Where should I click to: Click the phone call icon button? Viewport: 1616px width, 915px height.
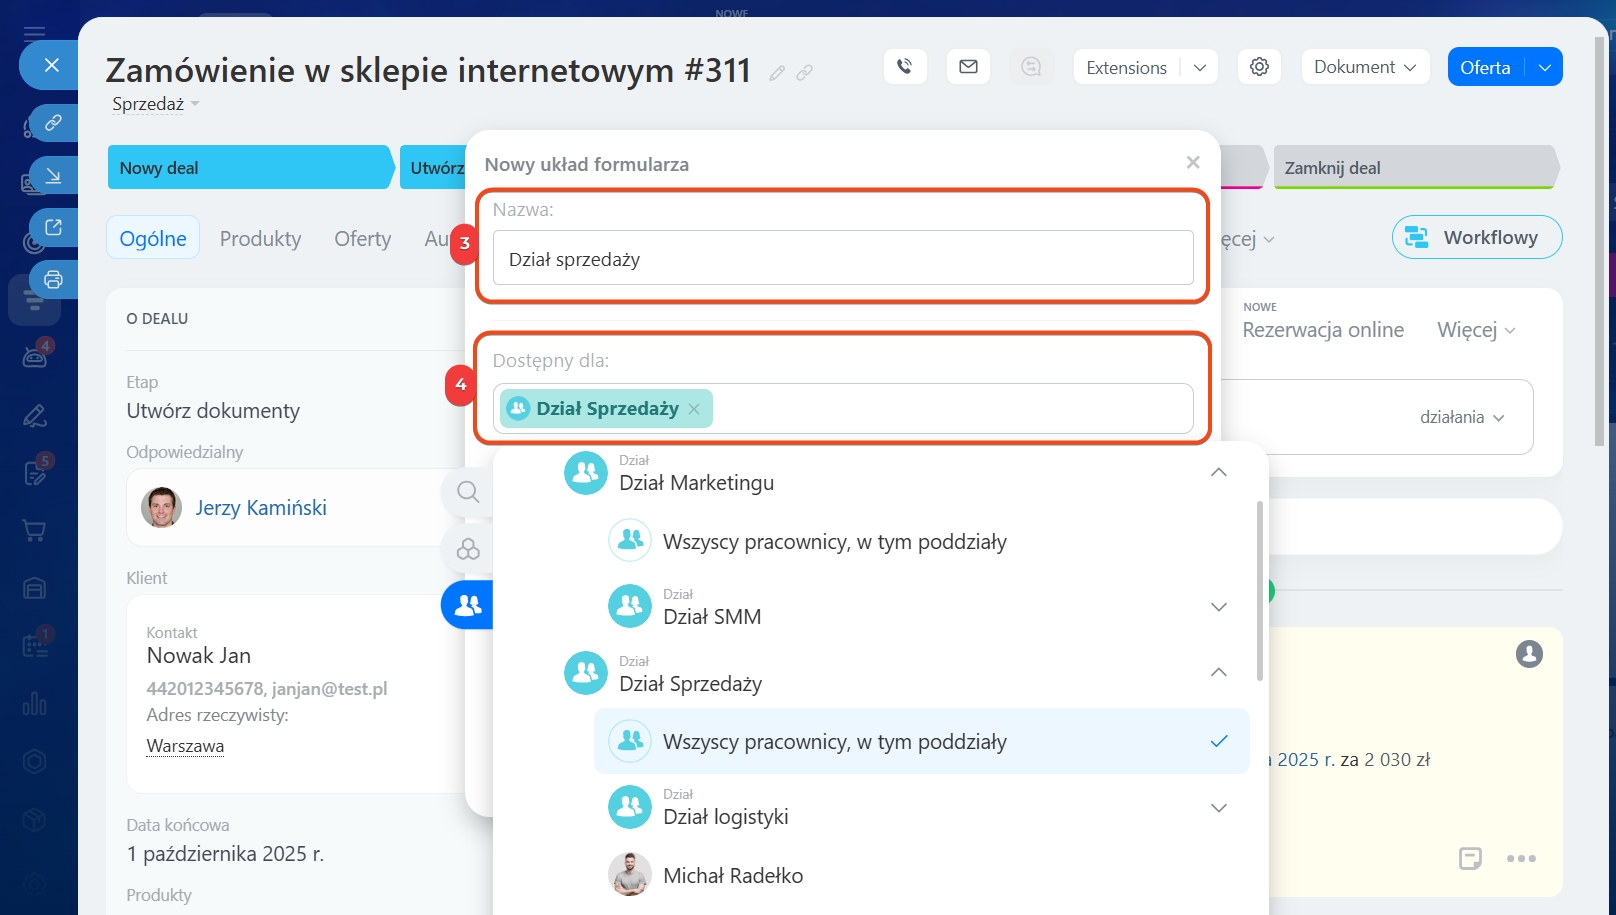[x=905, y=67]
